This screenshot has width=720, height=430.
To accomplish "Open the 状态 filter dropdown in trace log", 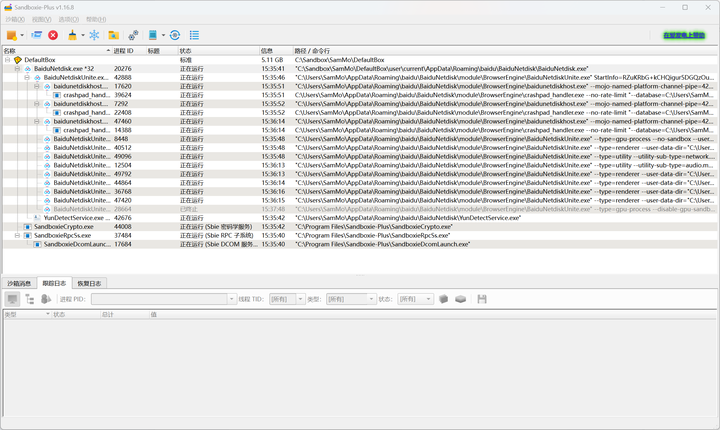I will click(415, 299).
